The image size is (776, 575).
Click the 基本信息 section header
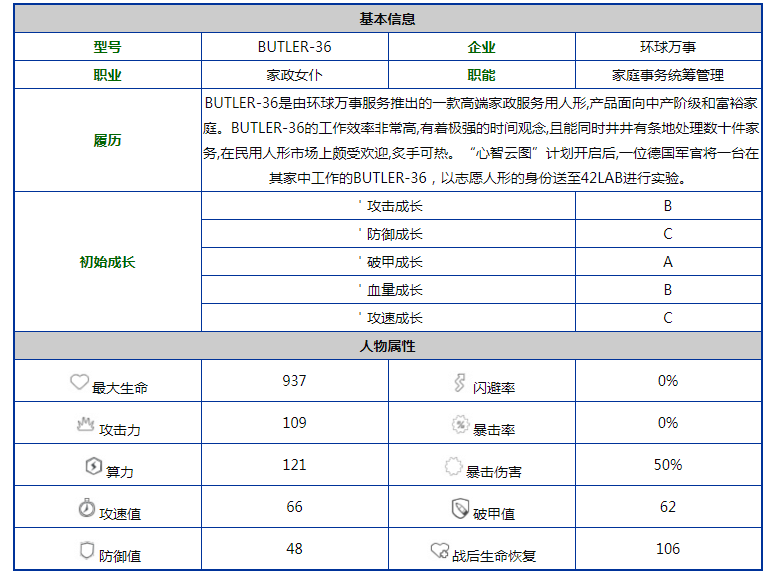388,19
